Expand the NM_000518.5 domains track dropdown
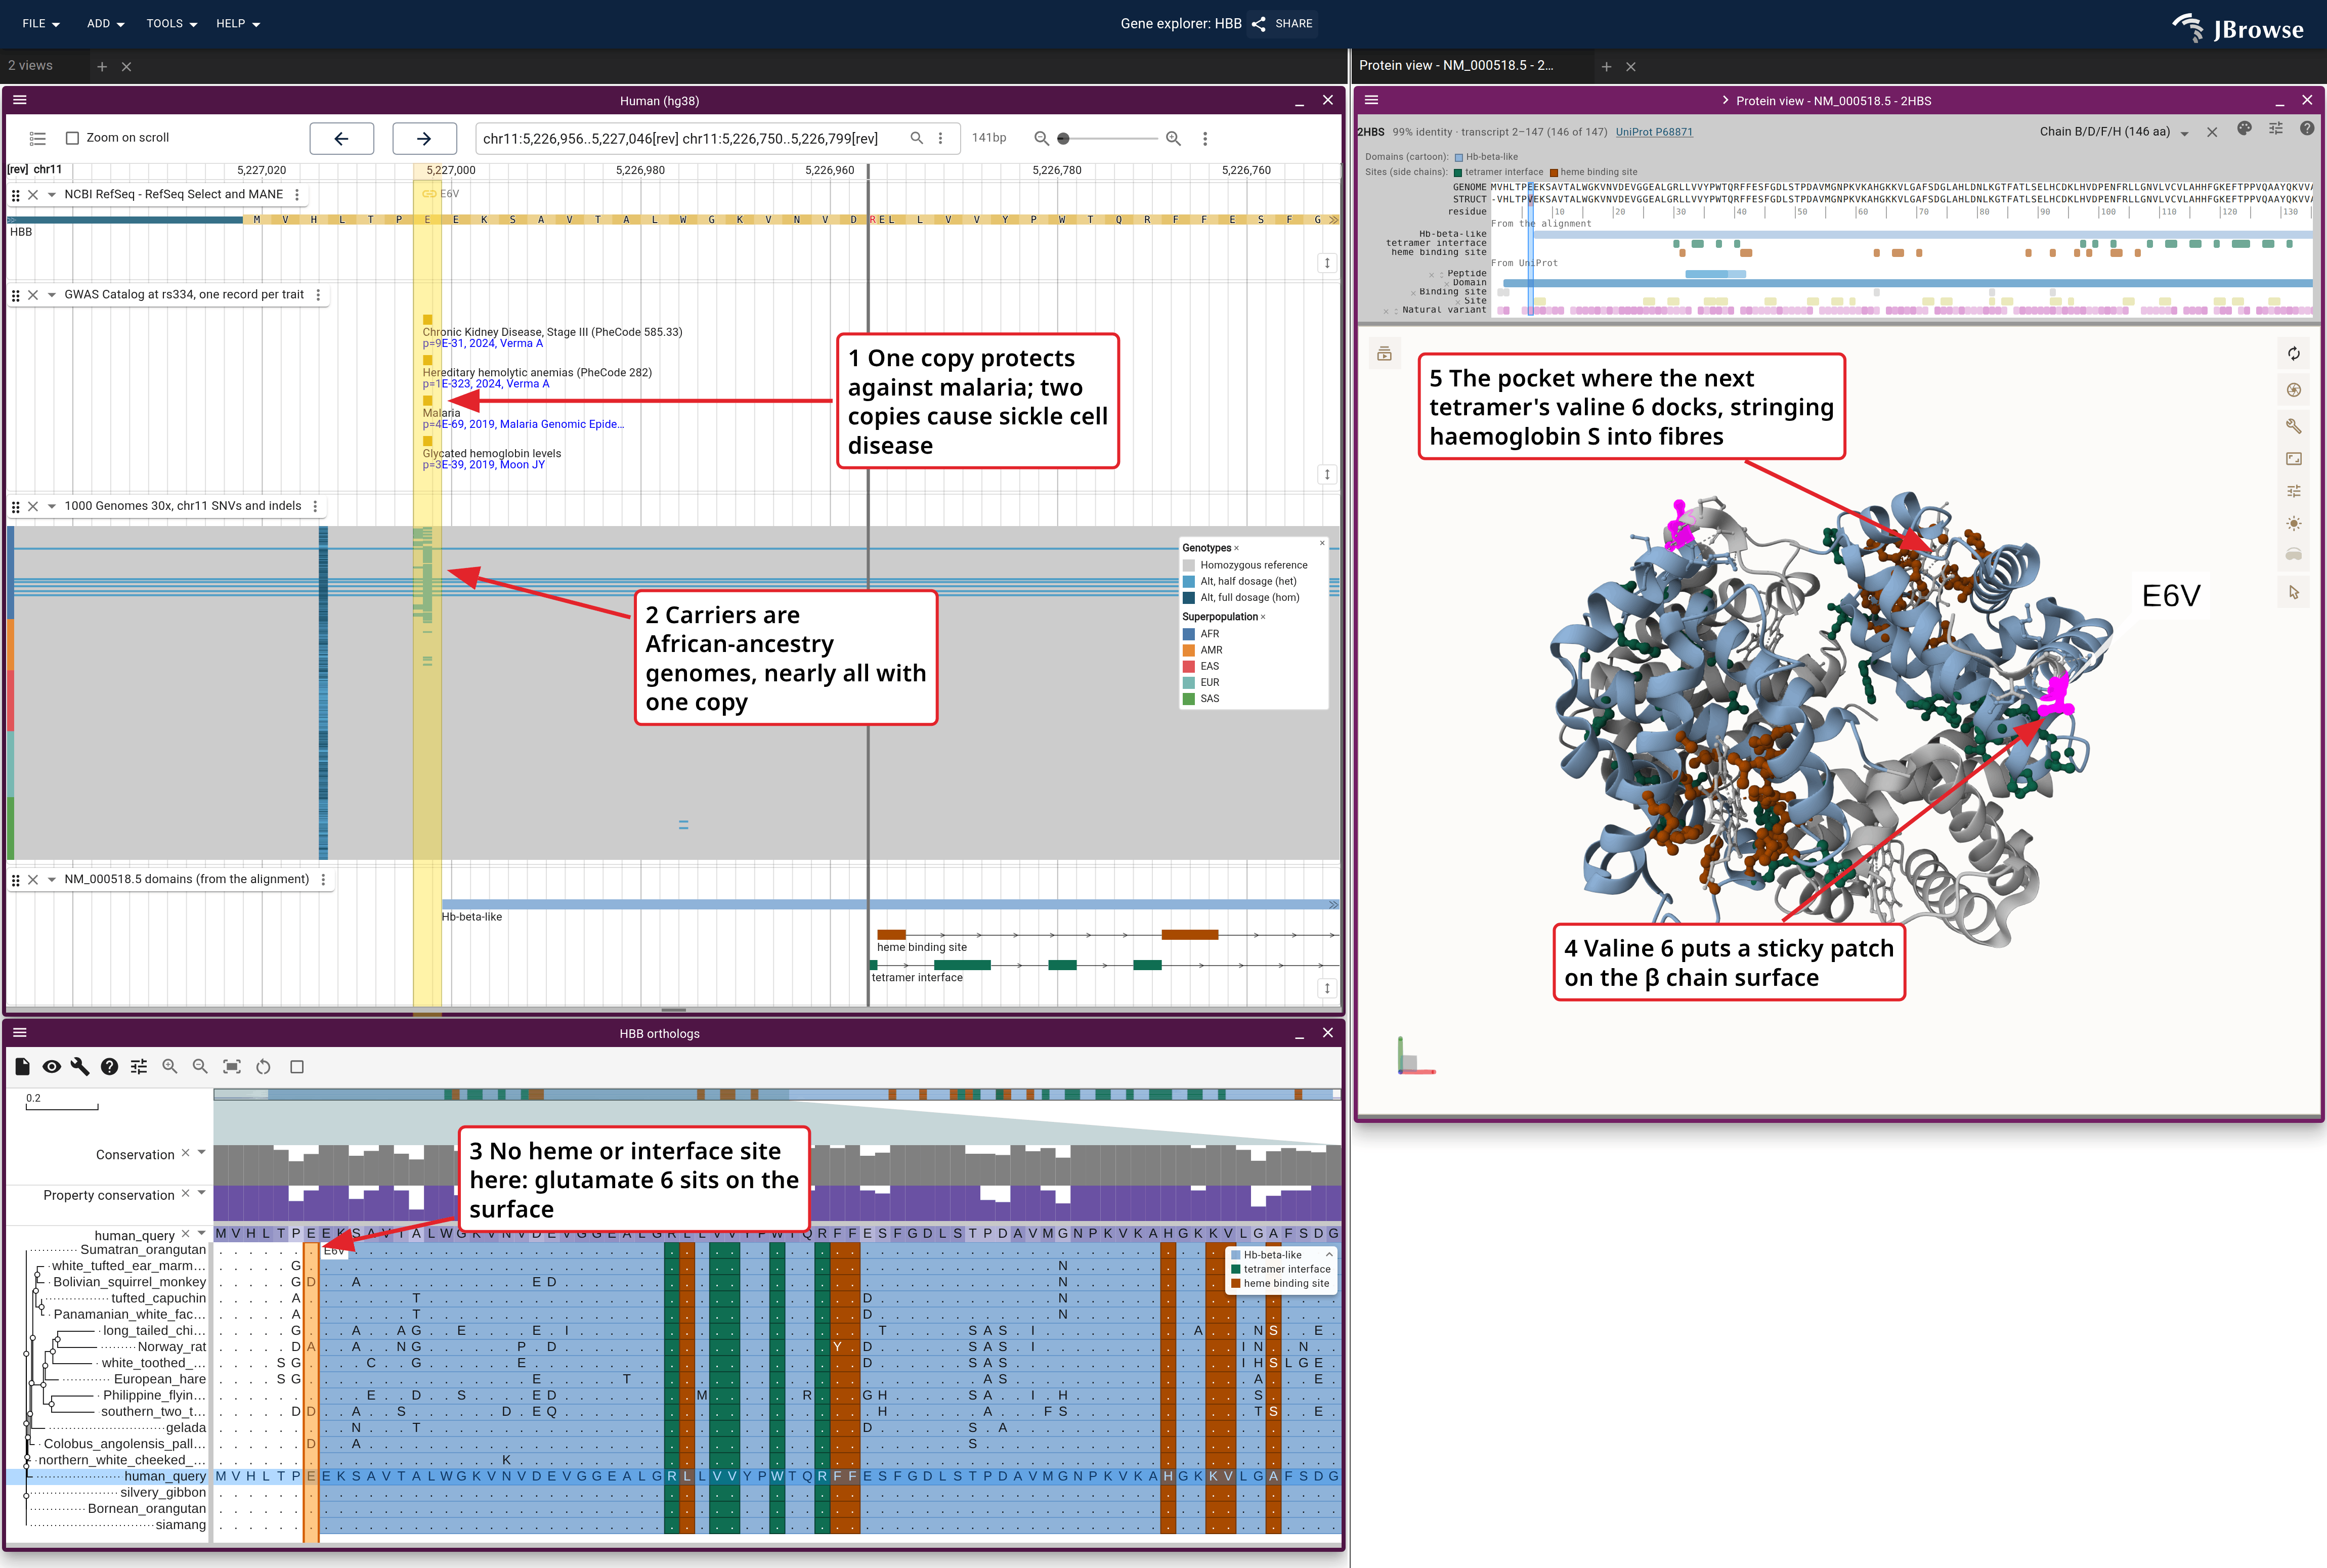 (x=51, y=880)
